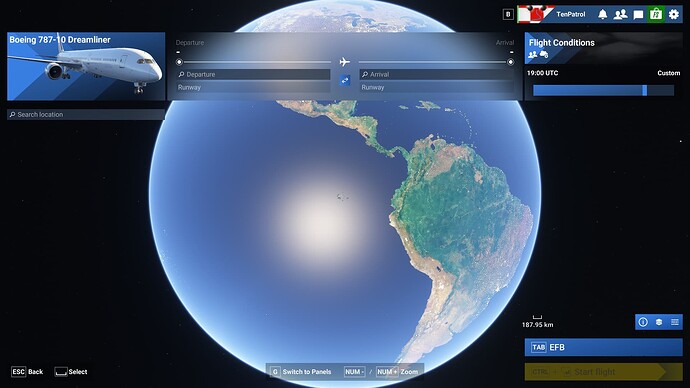Open the TenPatrol profile tab
Image resolution: width=690 pixels, height=388 pixels.
click(555, 14)
